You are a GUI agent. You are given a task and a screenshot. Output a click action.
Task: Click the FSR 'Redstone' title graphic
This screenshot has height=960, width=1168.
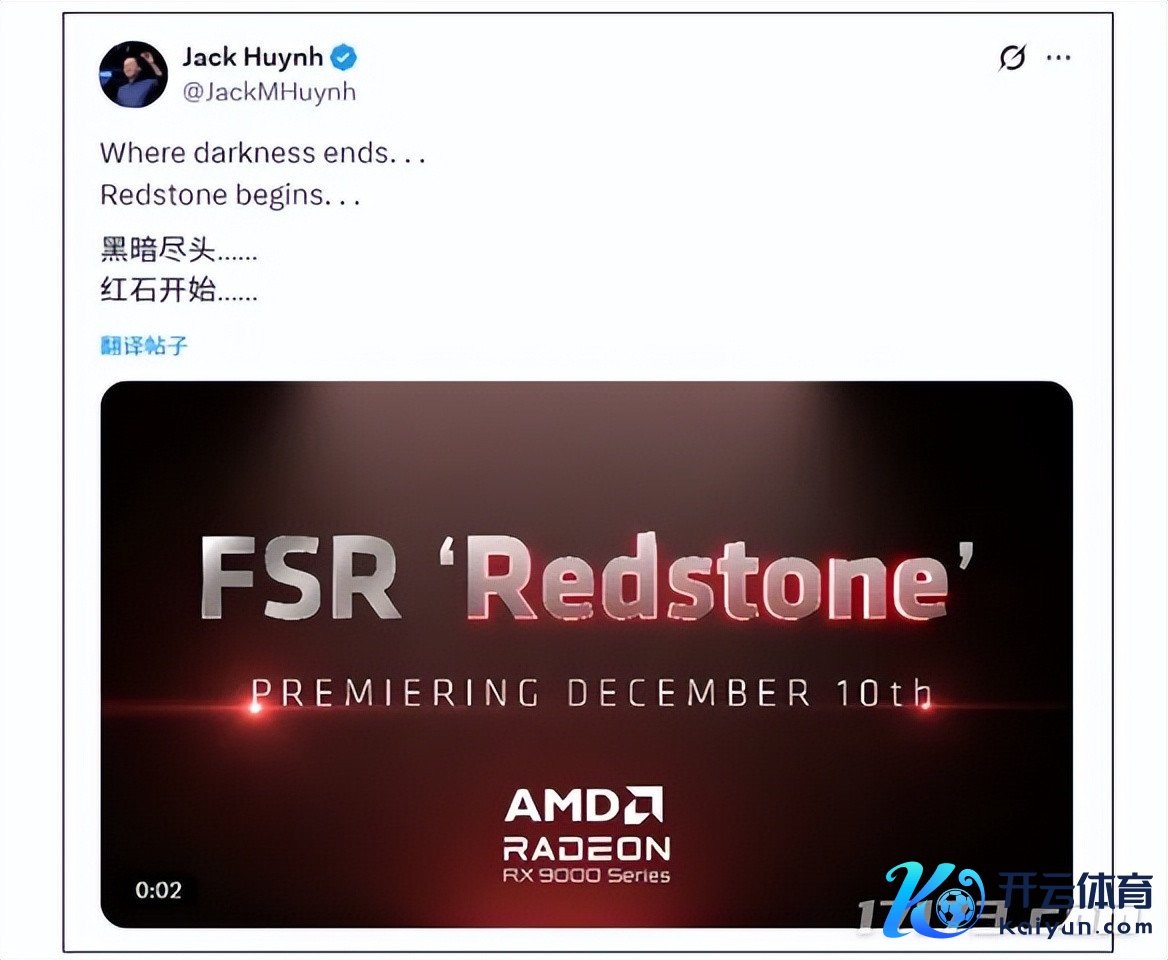[587, 577]
